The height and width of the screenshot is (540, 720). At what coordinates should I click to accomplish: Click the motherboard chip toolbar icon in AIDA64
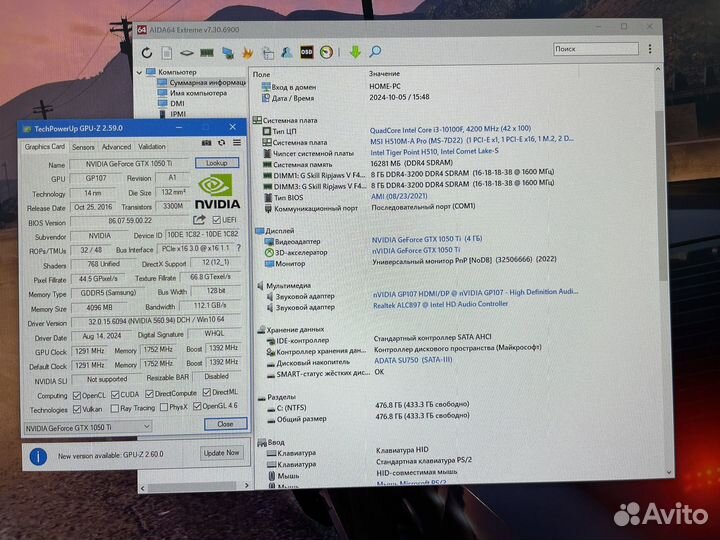(186, 53)
